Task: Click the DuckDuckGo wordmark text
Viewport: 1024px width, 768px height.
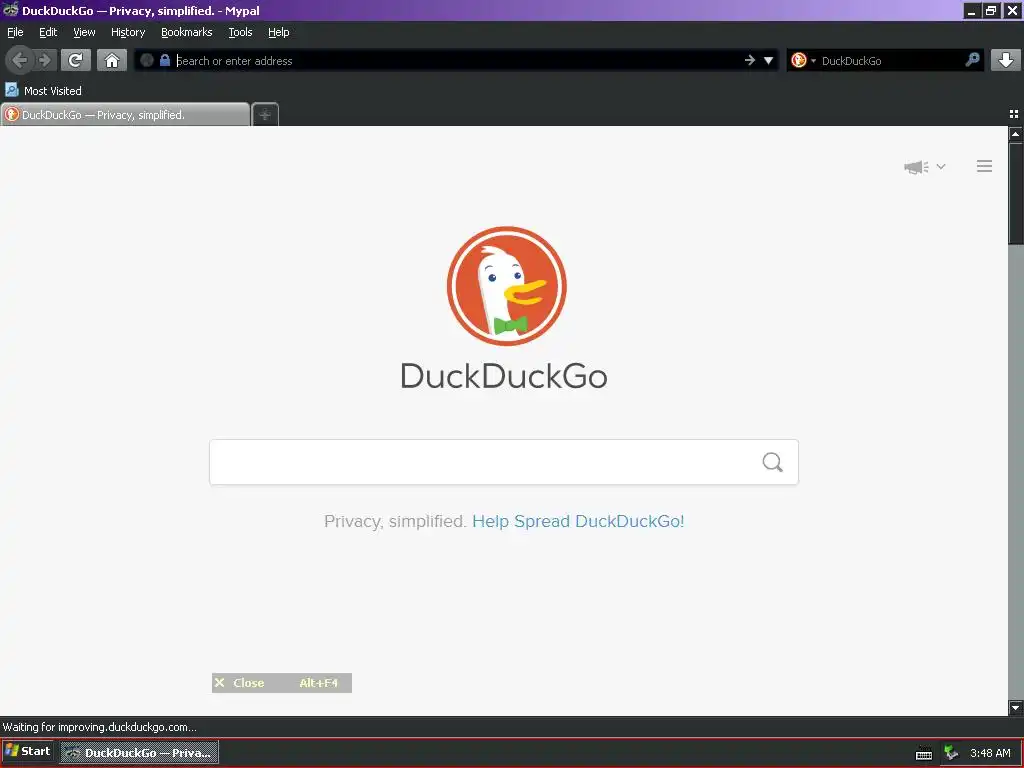Action: [x=504, y=376]
